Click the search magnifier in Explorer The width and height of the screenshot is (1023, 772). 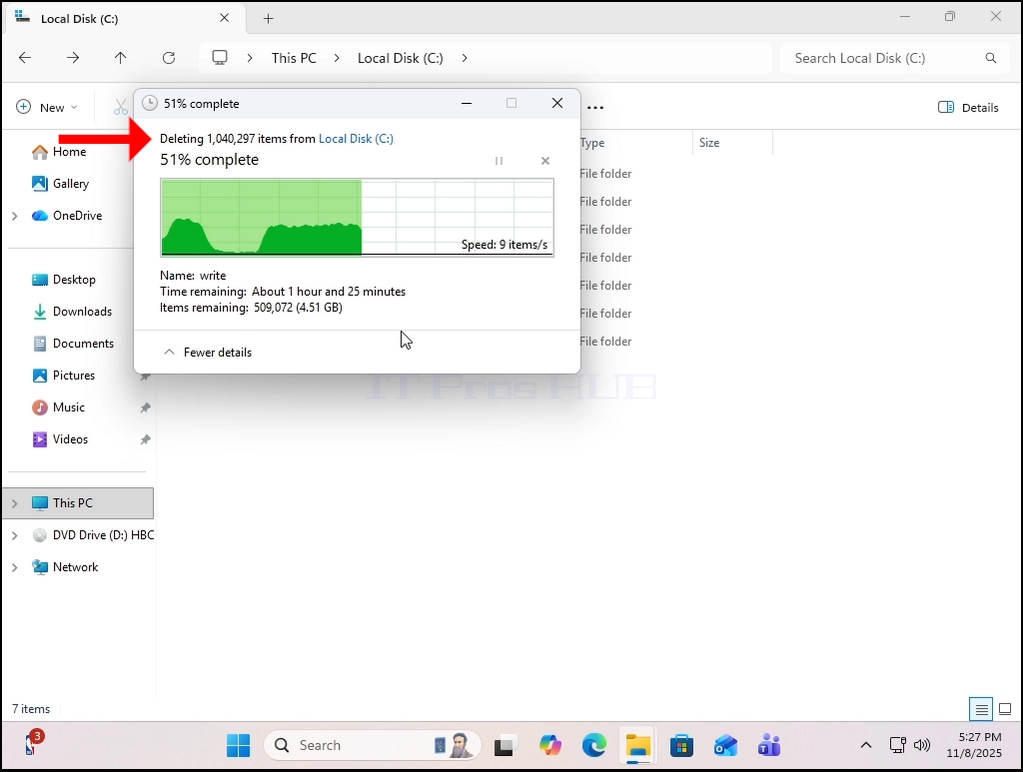pos(990,58)
